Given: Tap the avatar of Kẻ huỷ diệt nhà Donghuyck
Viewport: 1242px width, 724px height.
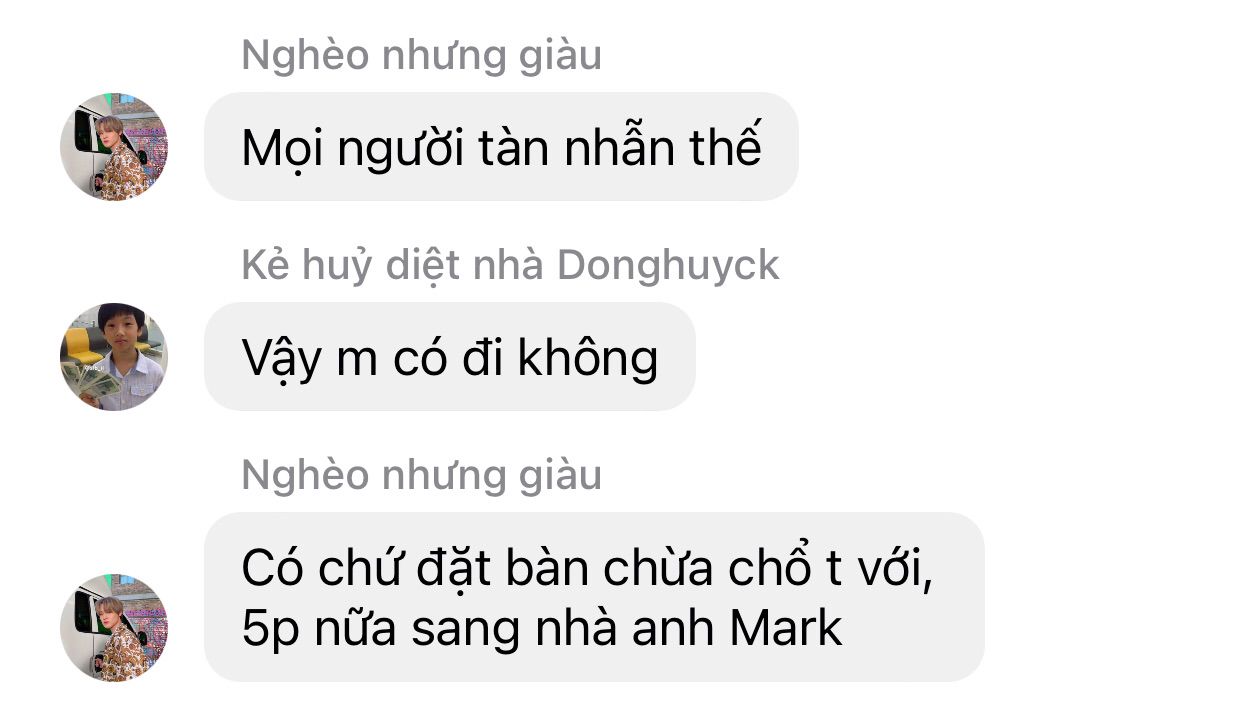Looking at the screenshot, I should [x=114, y=357].
